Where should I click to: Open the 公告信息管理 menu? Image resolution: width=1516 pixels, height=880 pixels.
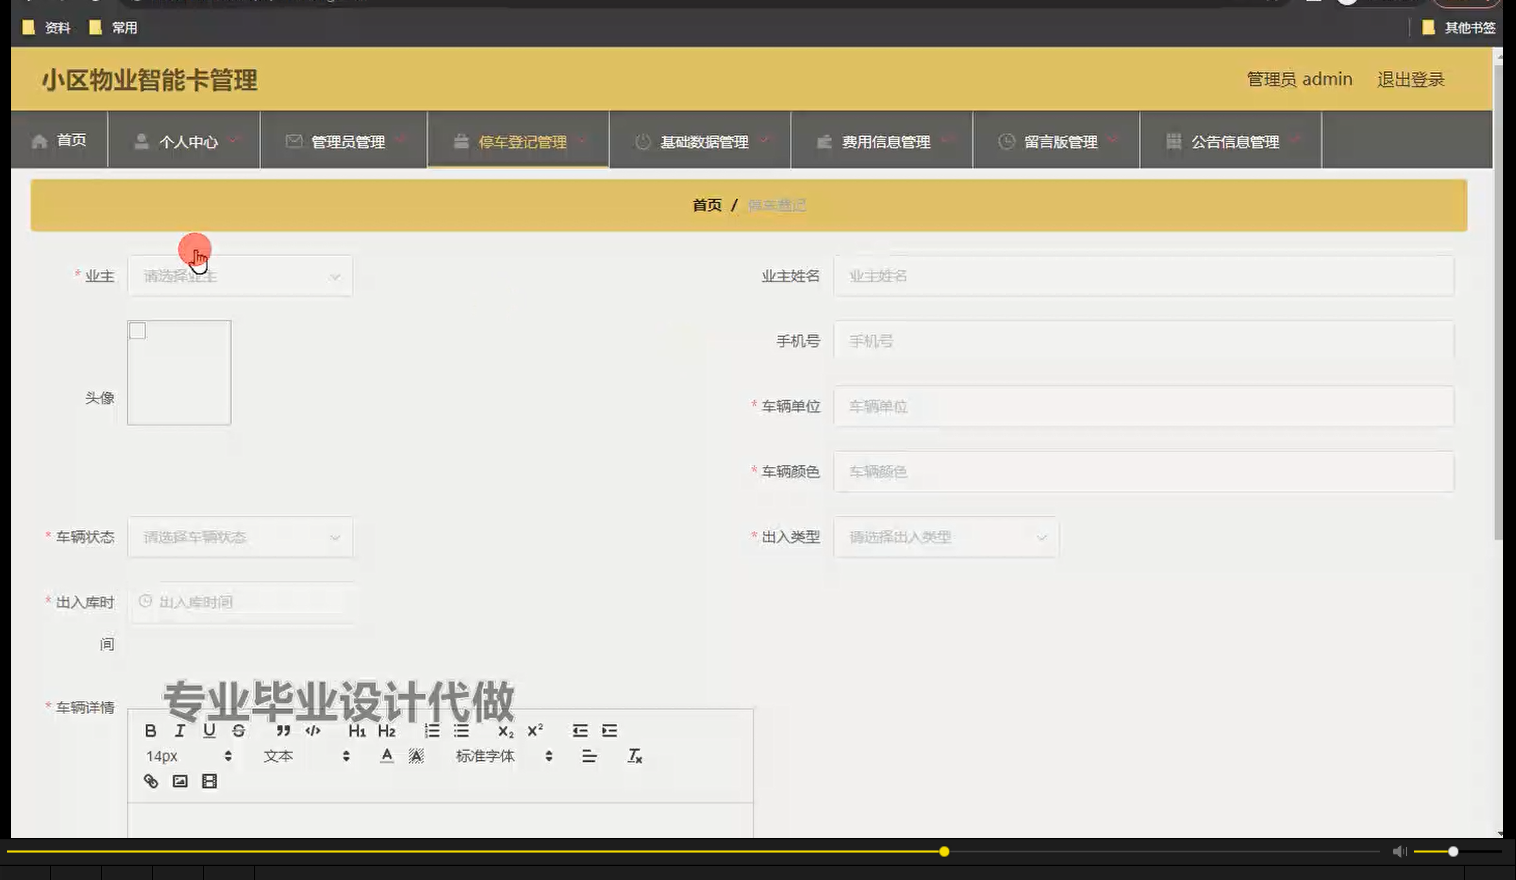(x=1234, y=141)
